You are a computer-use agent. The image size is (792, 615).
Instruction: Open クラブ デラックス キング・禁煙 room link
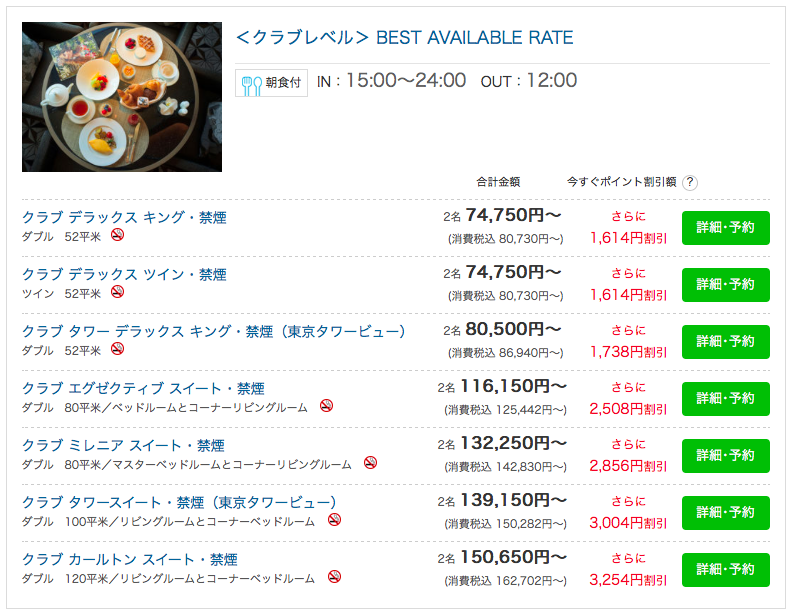pos(124,218)
